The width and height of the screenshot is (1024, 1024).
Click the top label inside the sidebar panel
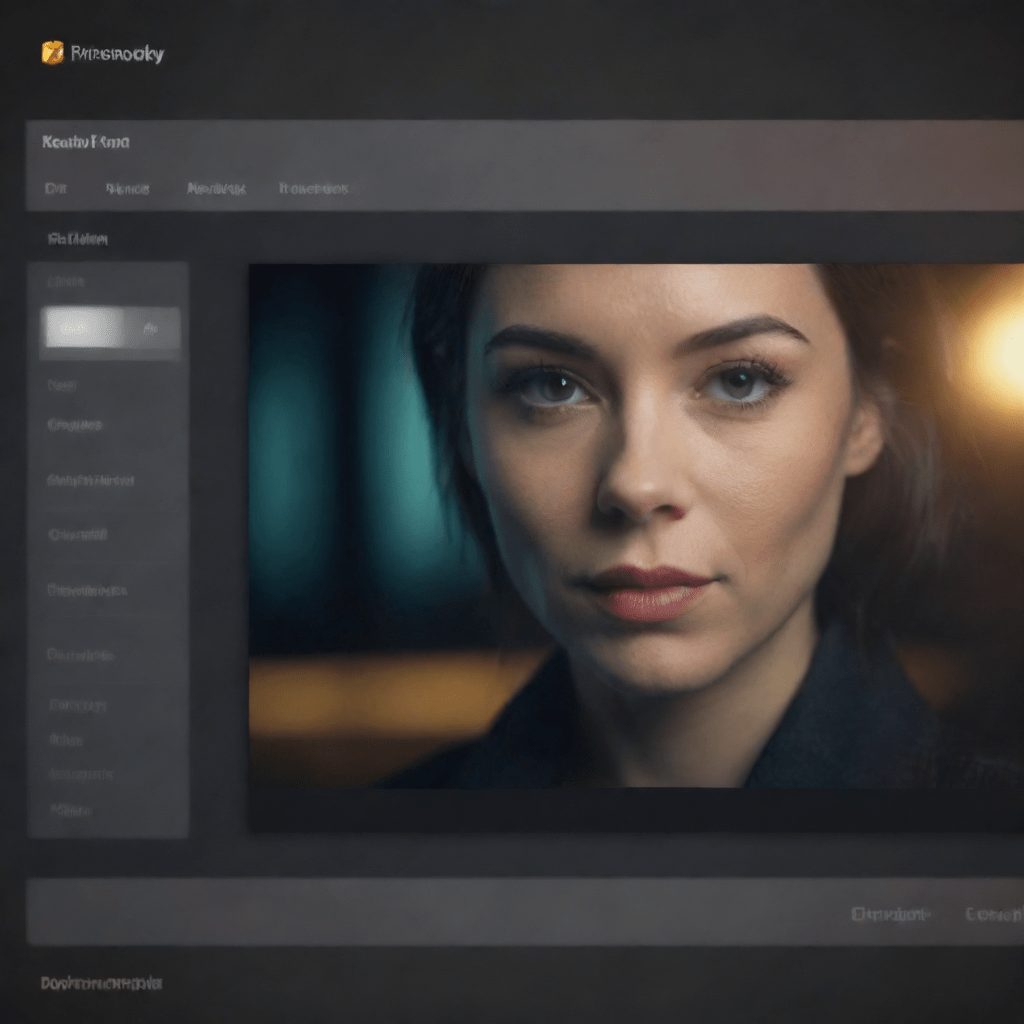point(66,282)
